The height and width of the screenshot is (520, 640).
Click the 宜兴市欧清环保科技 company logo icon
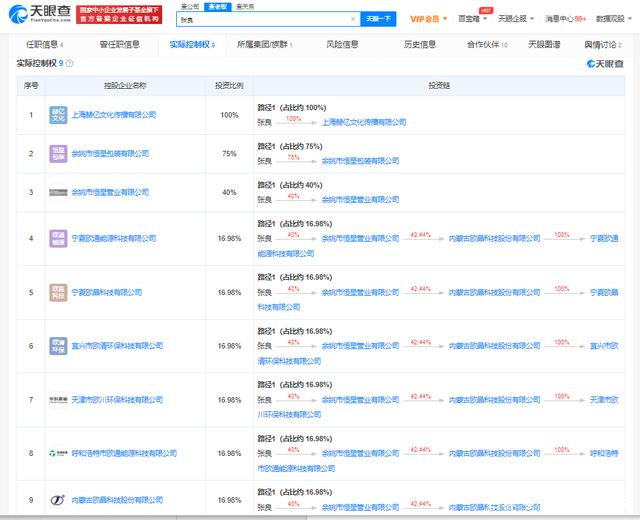pos(59,345)
